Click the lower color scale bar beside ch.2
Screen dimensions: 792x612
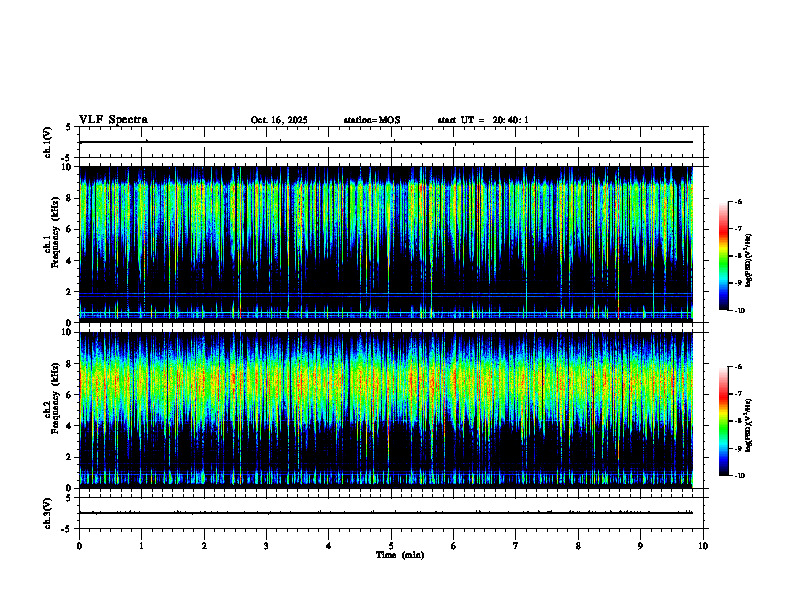coord(724,421)
